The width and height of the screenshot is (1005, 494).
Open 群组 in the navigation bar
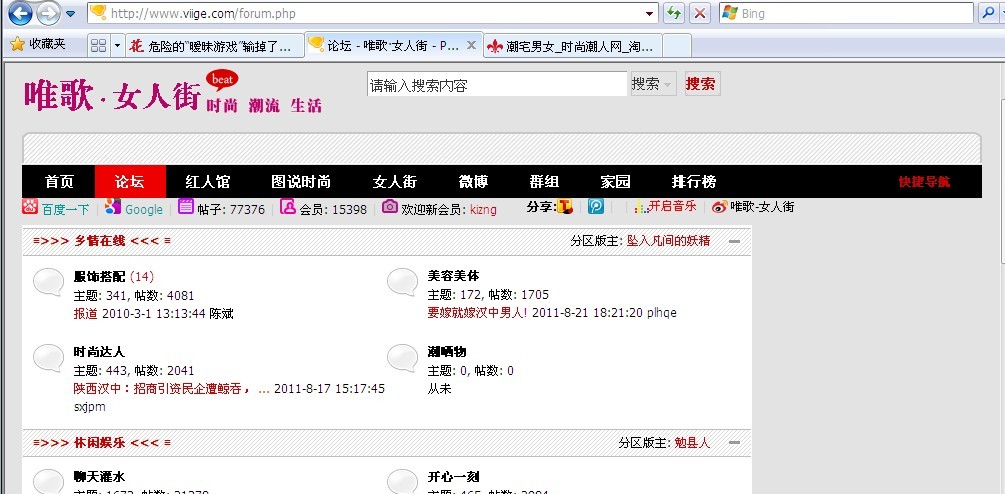[x=544, y=182]
